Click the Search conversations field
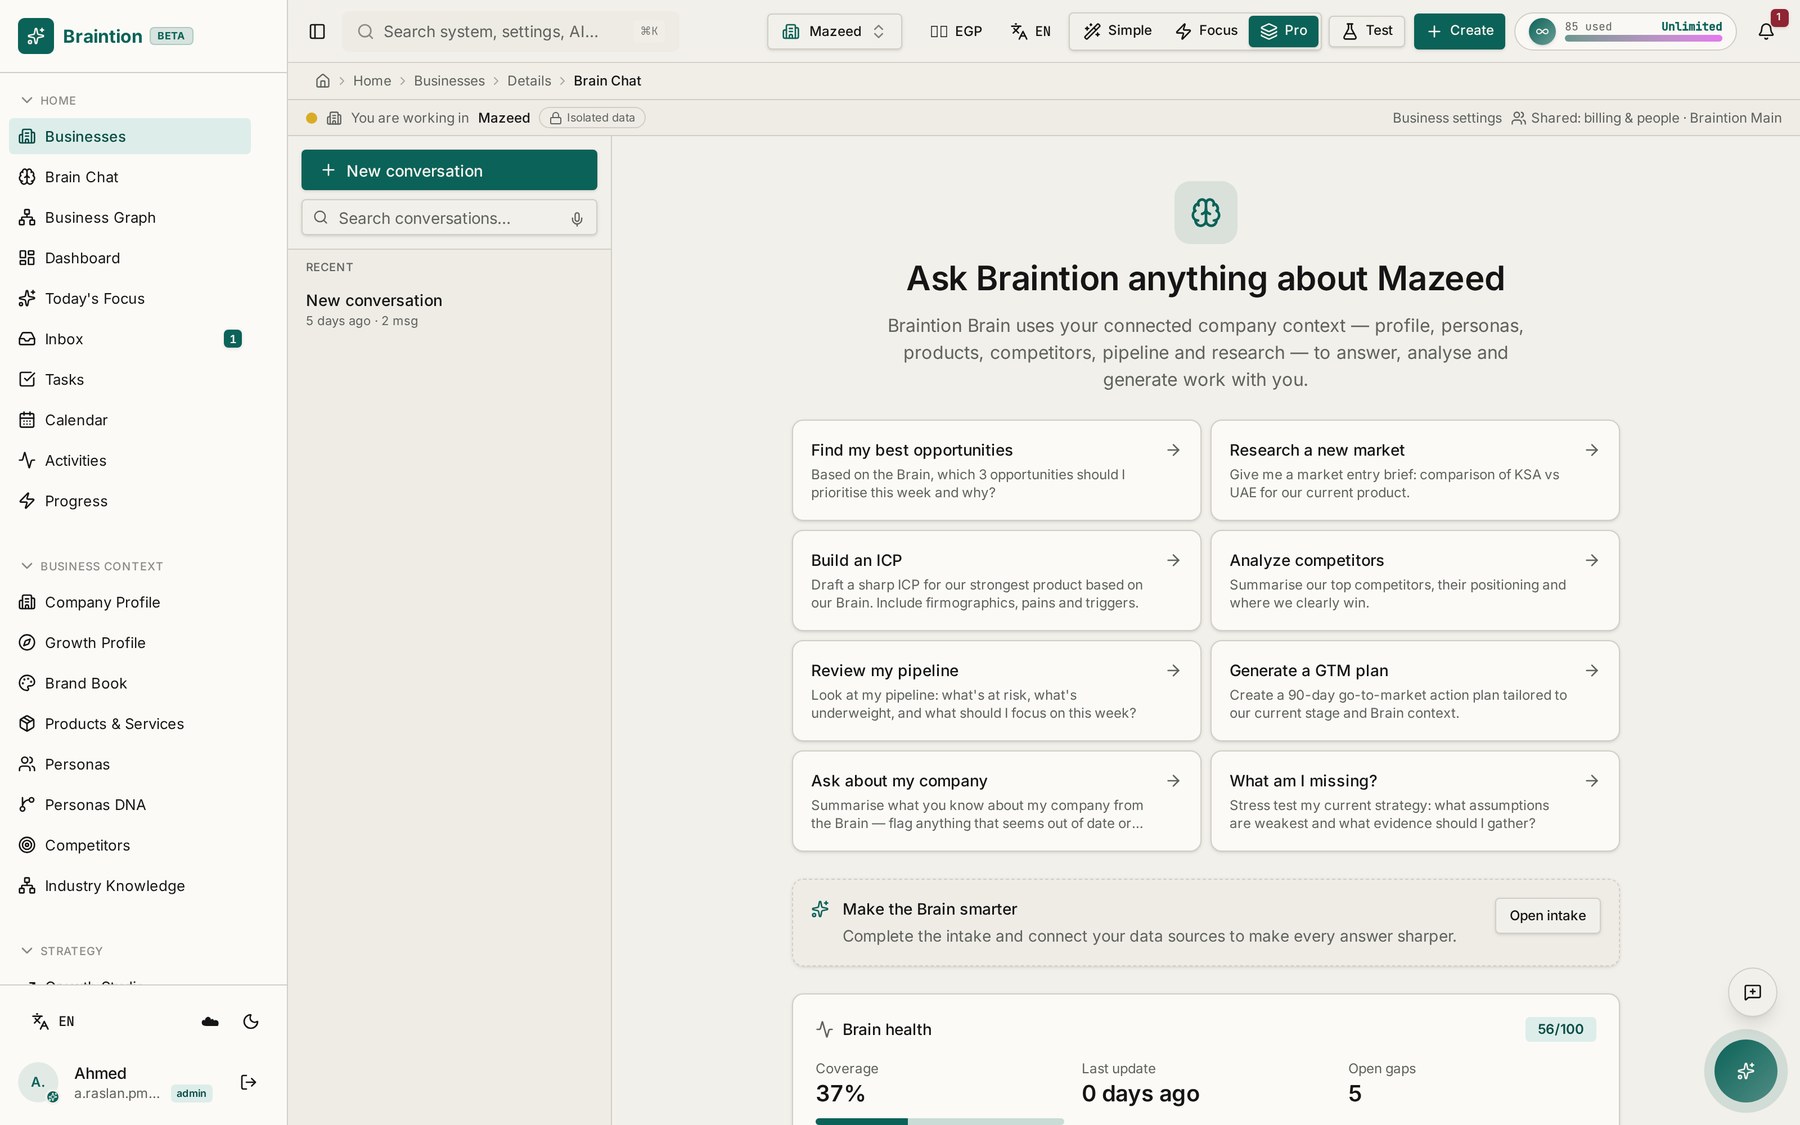The width and height of the screenshot is (1800, 1125). pyautogui.click(x=449, y=218)
